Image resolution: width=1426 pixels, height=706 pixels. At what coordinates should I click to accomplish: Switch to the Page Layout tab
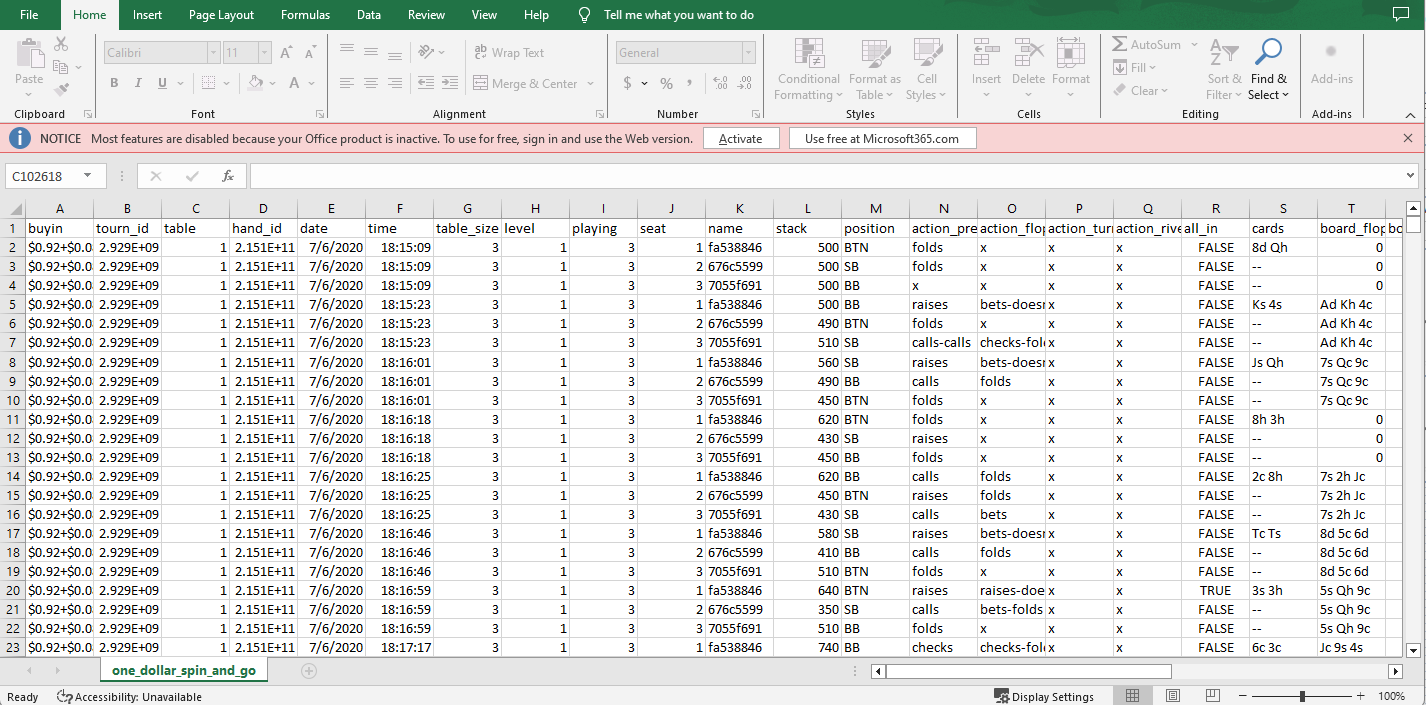(x=221, y=15)
